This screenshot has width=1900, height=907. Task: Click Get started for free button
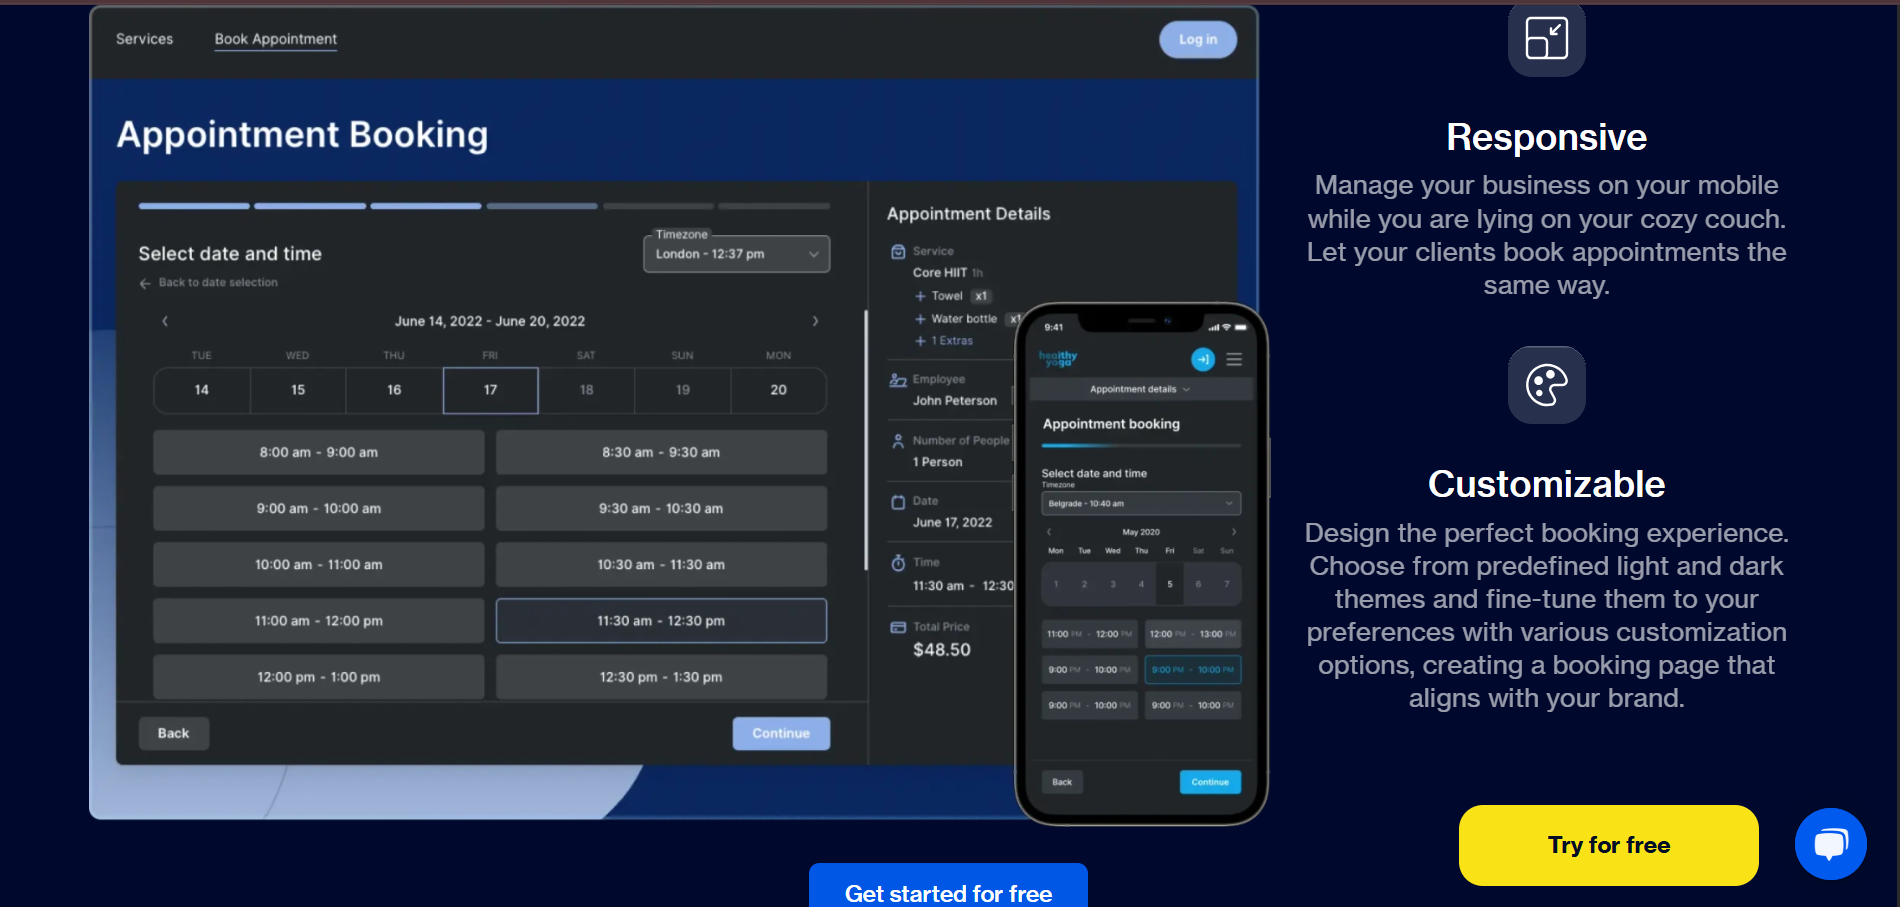click(x=948, y=885)
